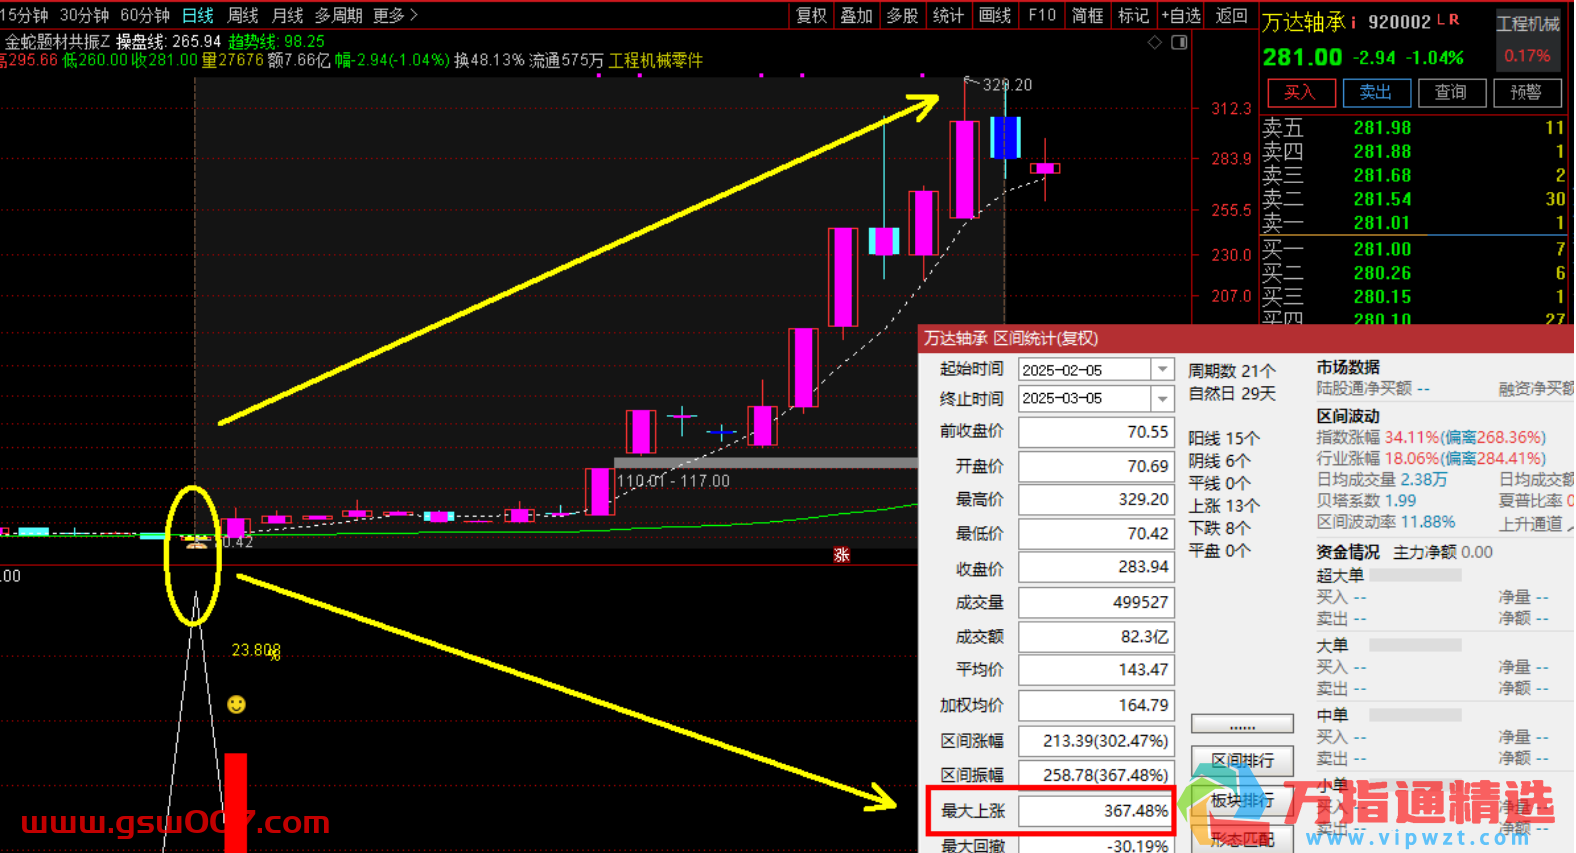Click the diamond icon above the chart
The width and height of the screenshot is (1576, 853).
[x=1154, y=42]
